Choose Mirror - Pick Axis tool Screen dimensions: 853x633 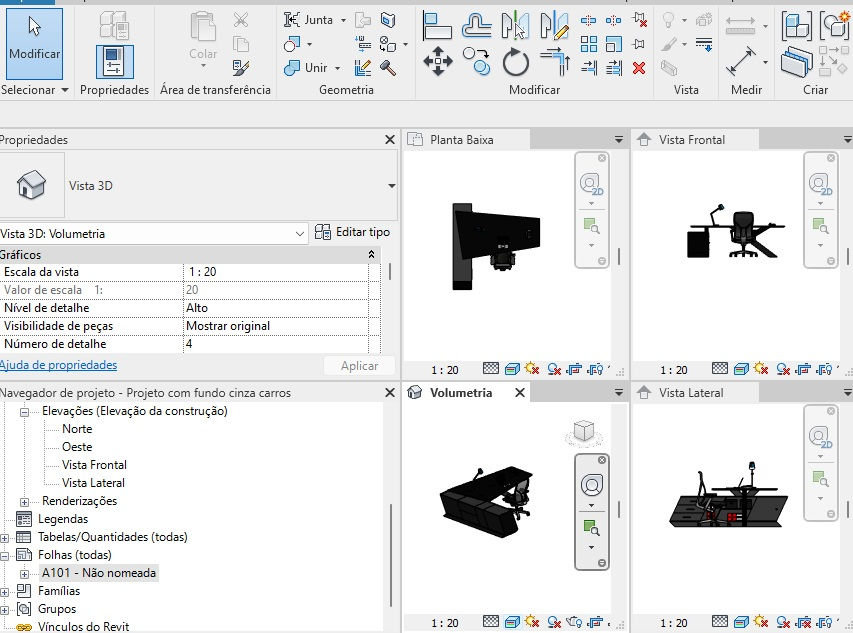(x=515, y=26)
